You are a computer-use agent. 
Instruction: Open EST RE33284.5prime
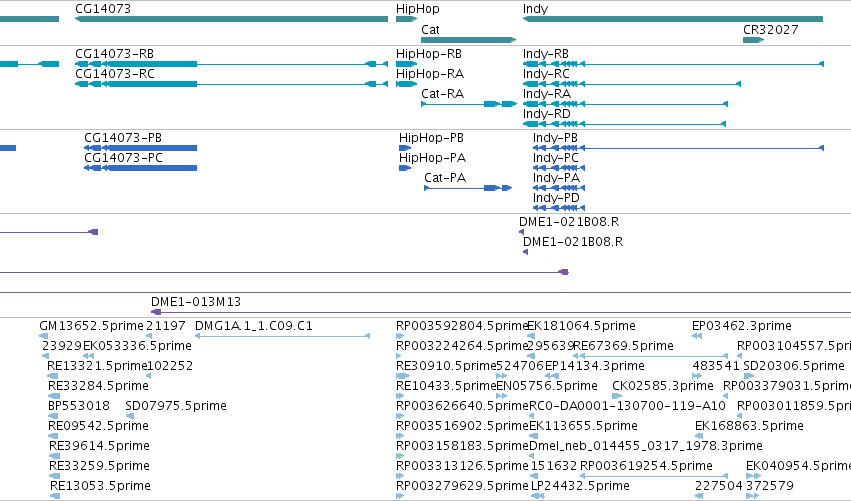pyautogui.click(x=98, y=386)
